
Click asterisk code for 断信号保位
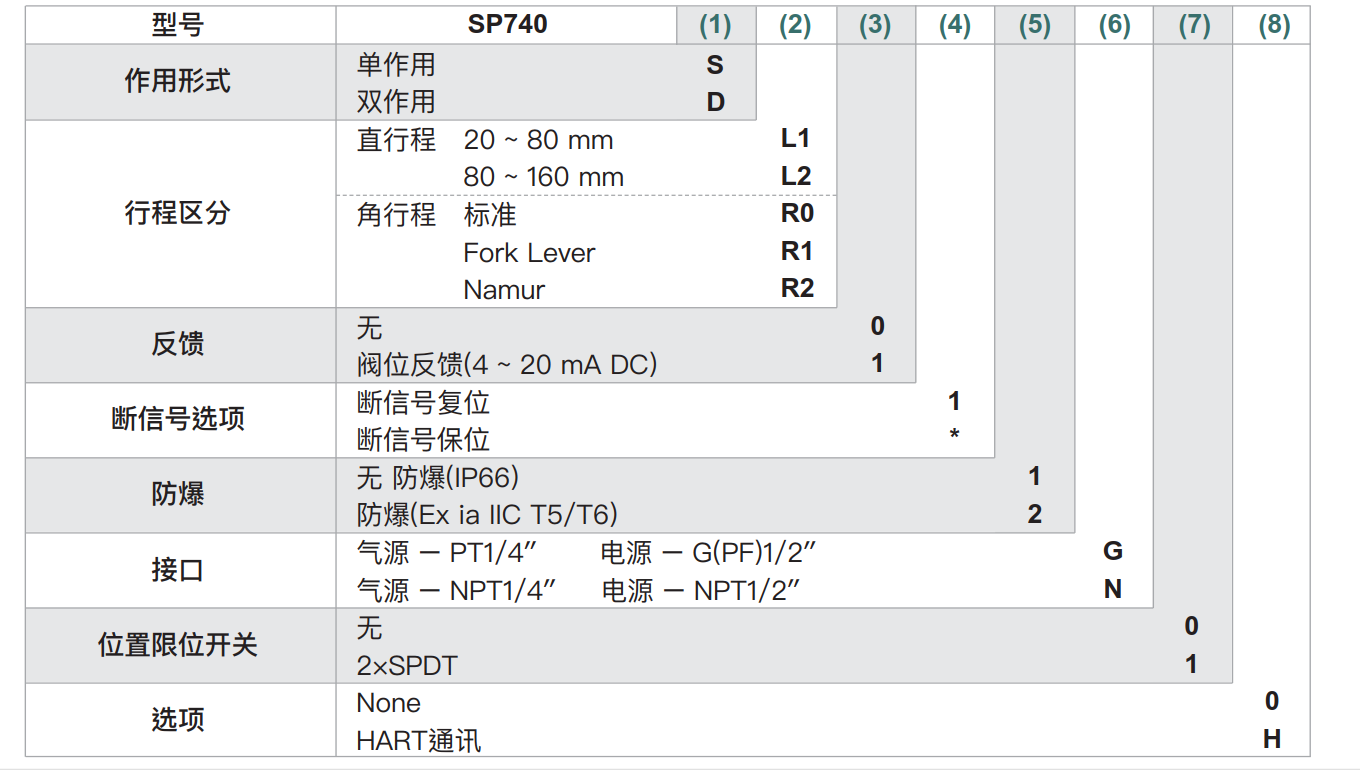[954, 436]
